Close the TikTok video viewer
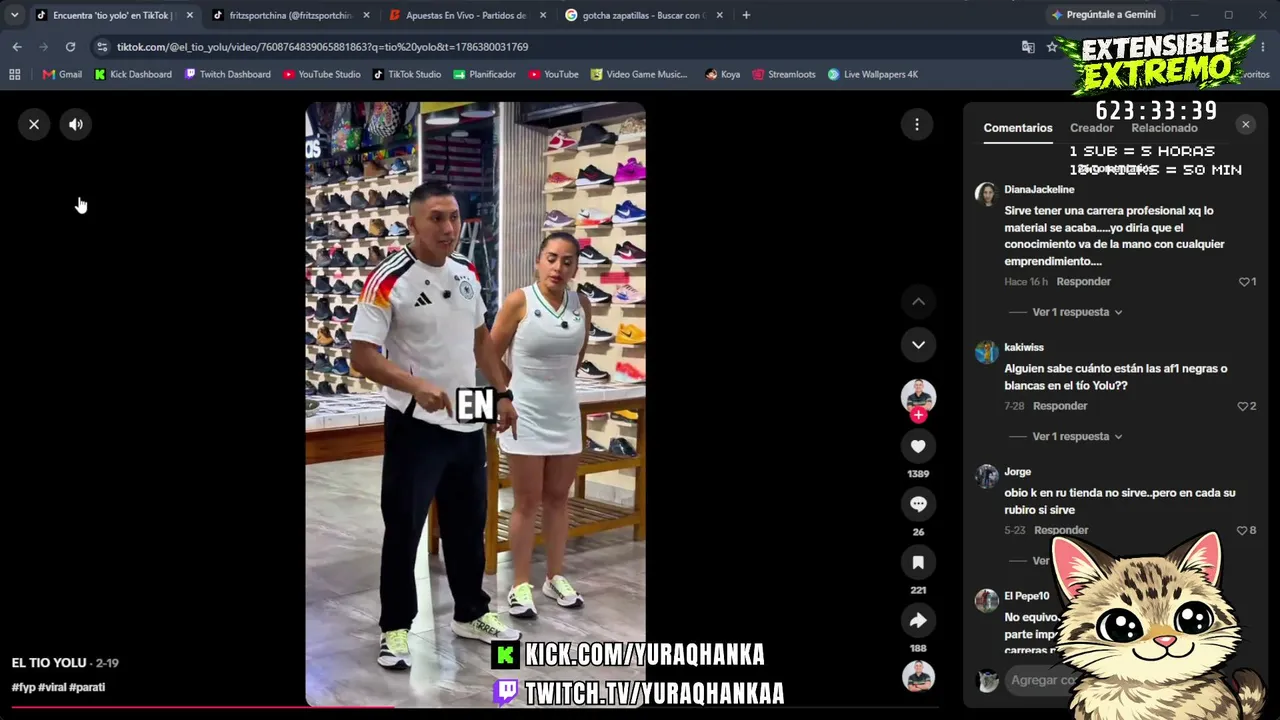This screenshot has height=720, width=1280. click(34, 124)
